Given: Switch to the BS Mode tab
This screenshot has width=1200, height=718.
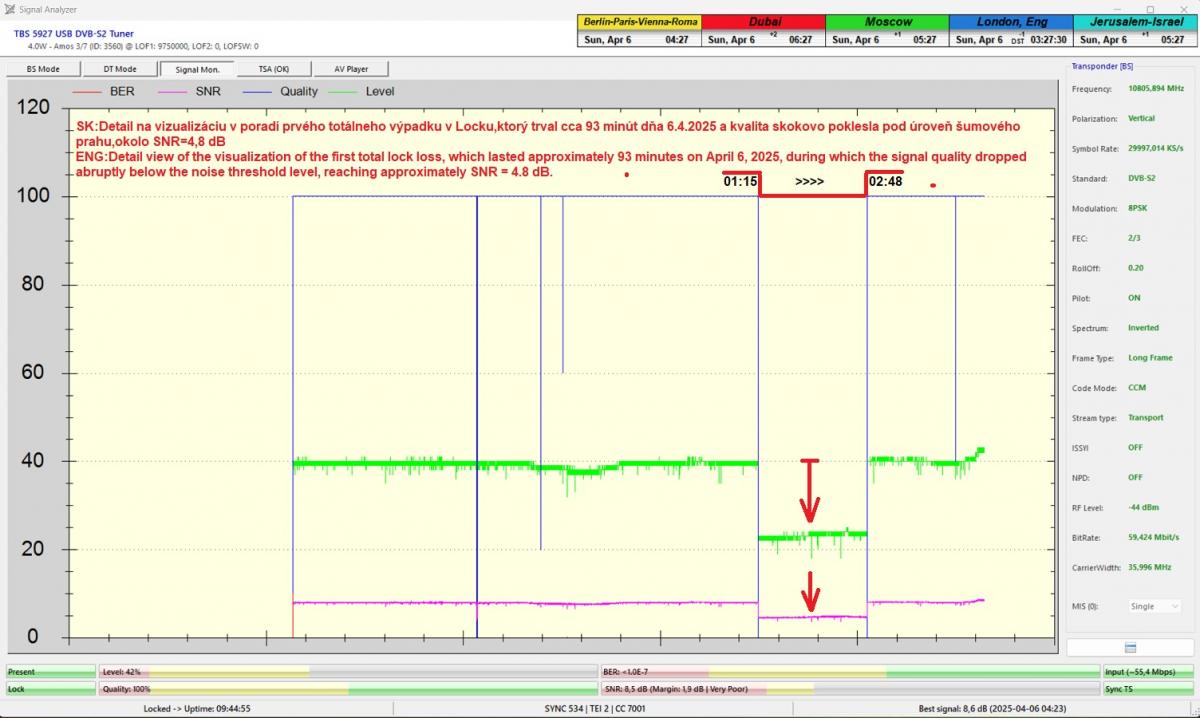Looking at the screenshot, I should pos(43,69).
